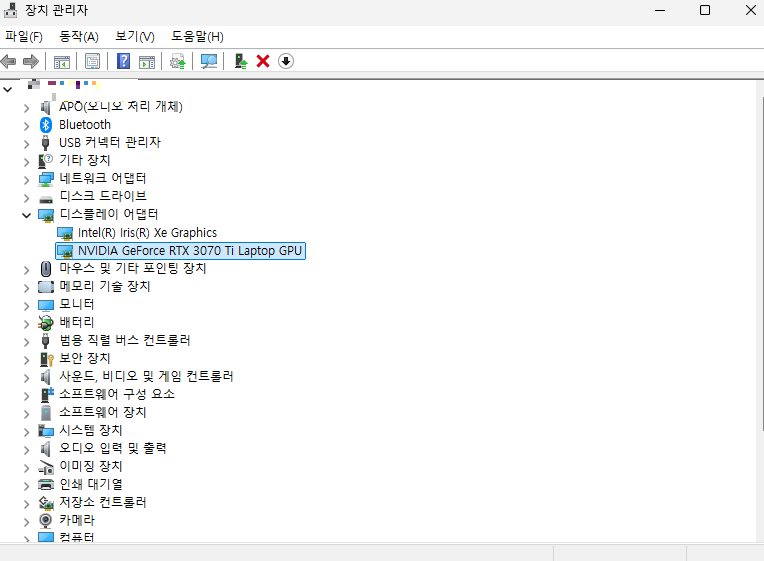The height and width of the screenshot is (561, 764).
Task: Expand the 카메라 category chevron
Action: click(26, 522)
